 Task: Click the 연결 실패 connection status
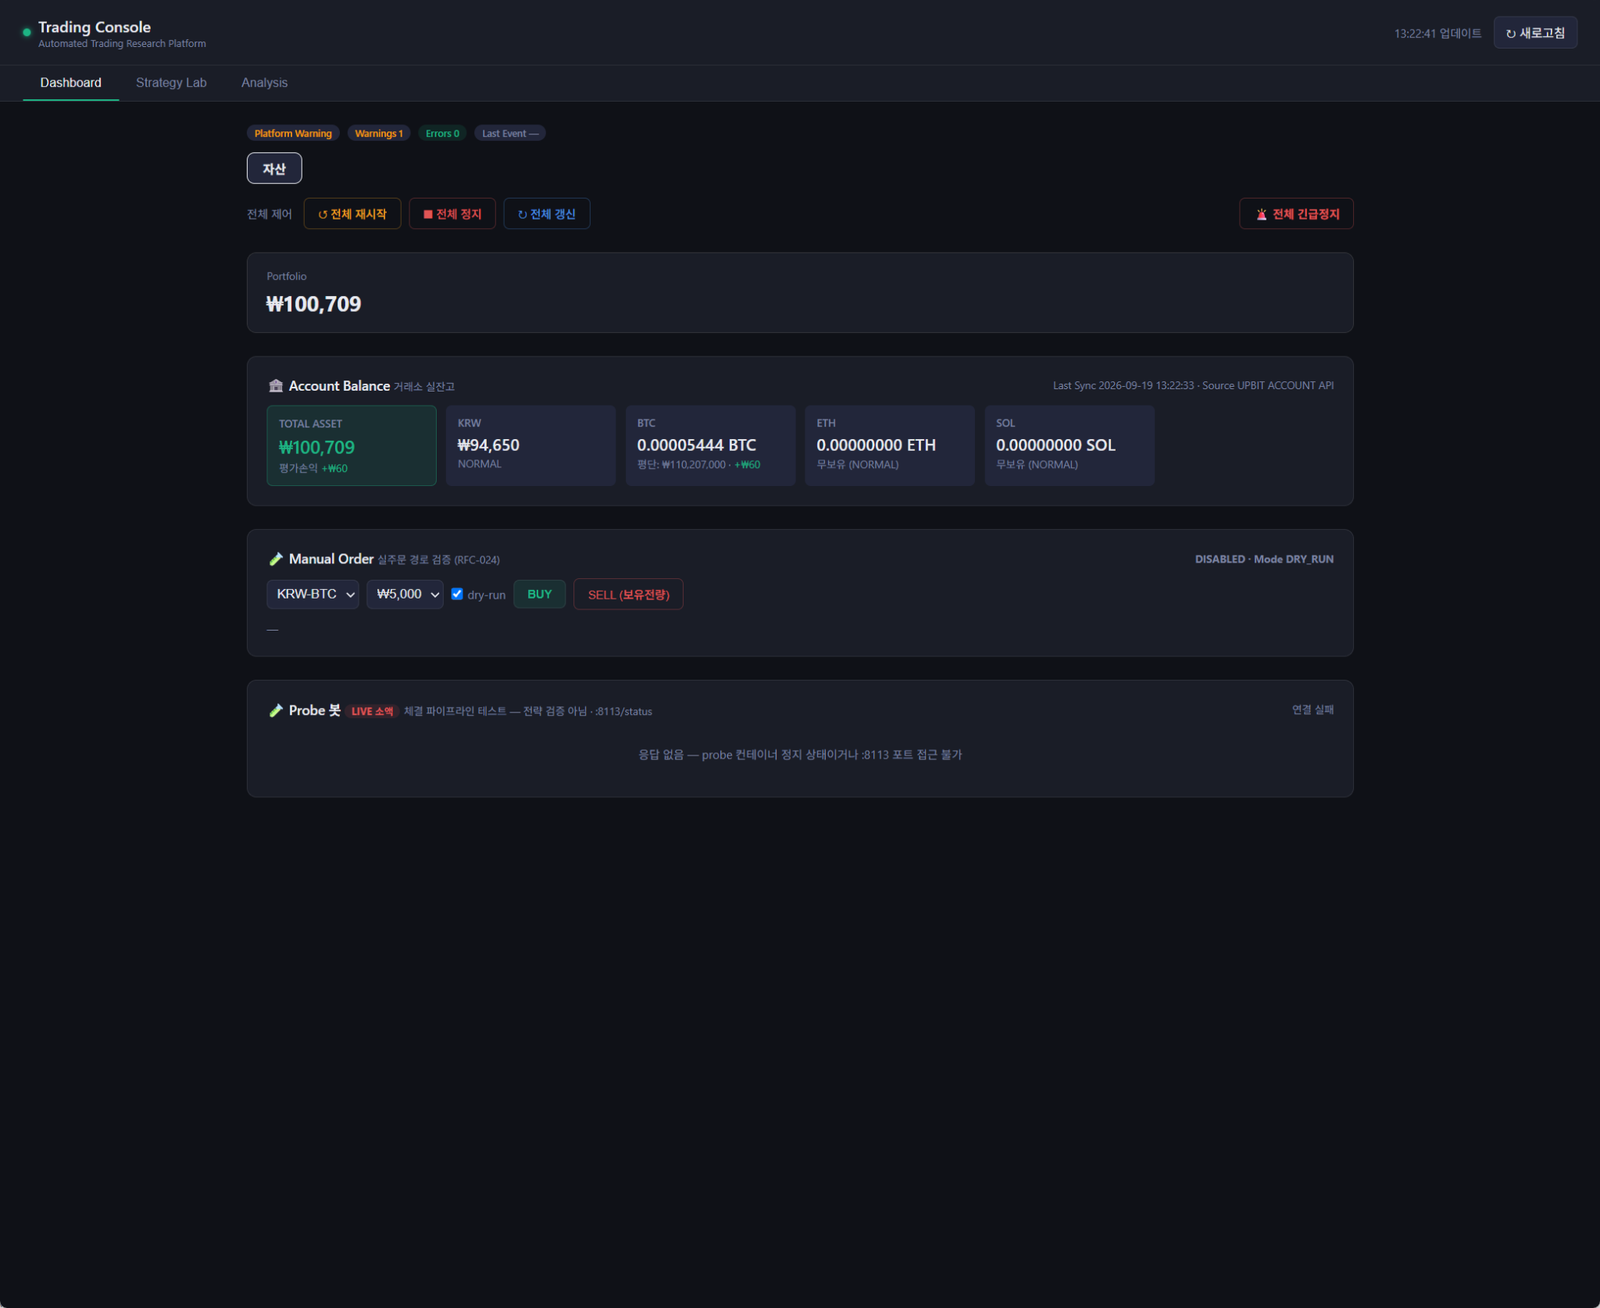point(1313,710)
